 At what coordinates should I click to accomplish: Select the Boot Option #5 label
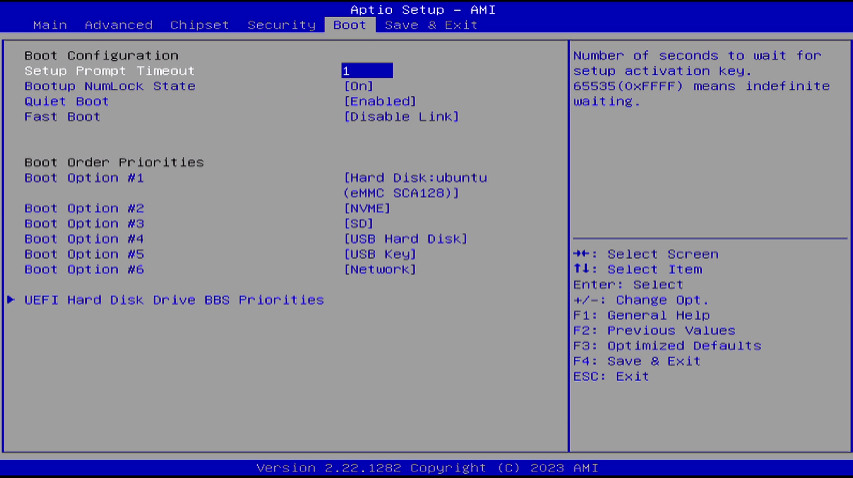click(84, 254)
